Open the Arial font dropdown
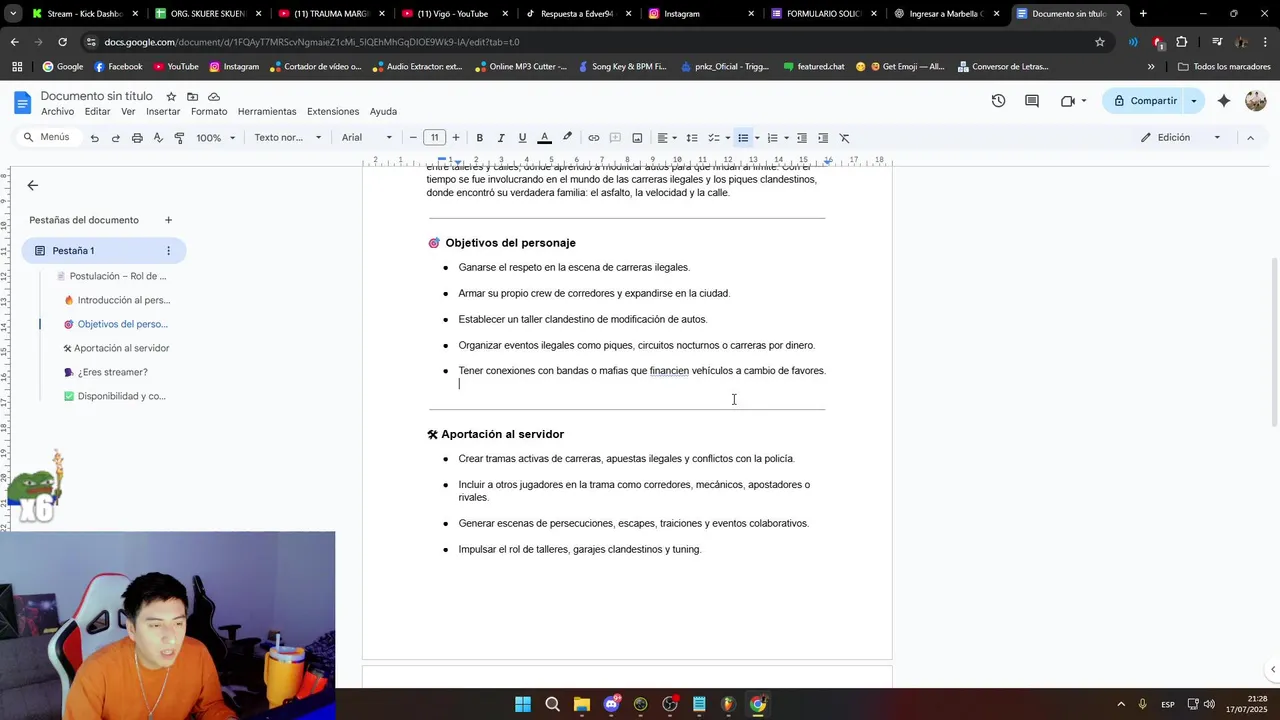1280x720 pixels. pyautogui.click(x=367, y=138)
